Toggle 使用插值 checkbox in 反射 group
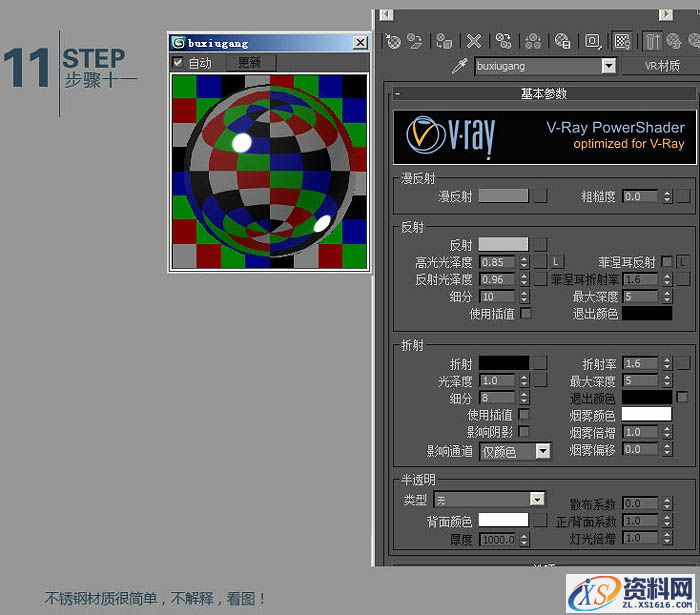Image resolution: width=700 pixels, height=615 pixels. pos(526,313)
